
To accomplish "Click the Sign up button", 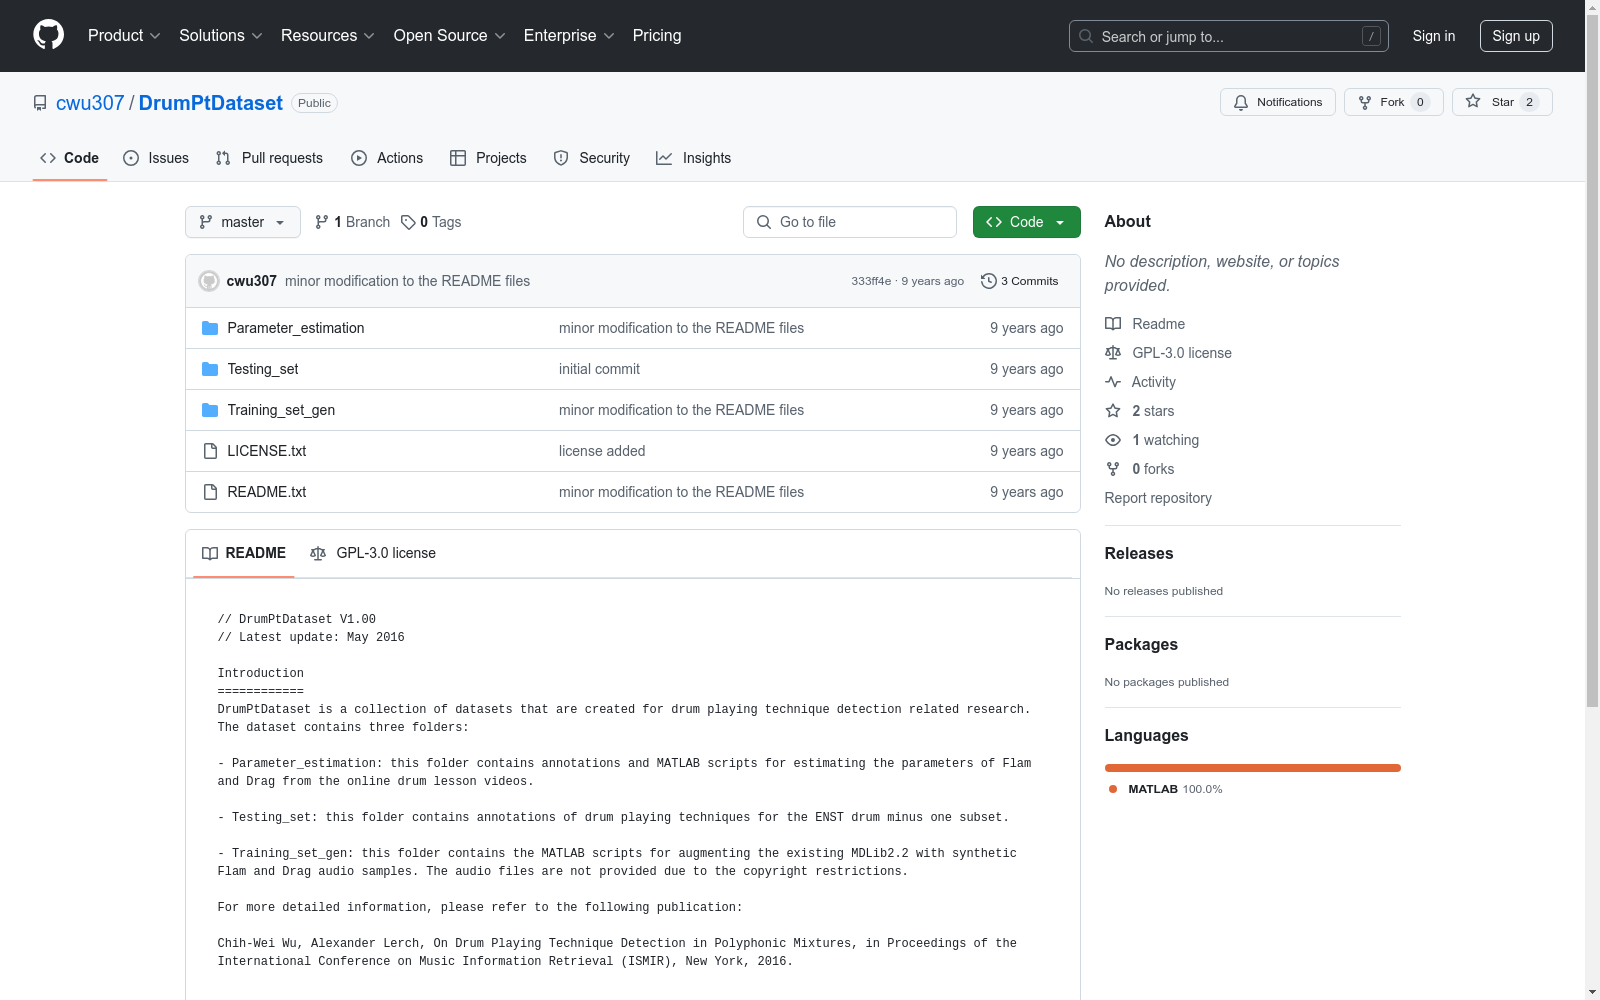I will click(x=1516, y=36).
